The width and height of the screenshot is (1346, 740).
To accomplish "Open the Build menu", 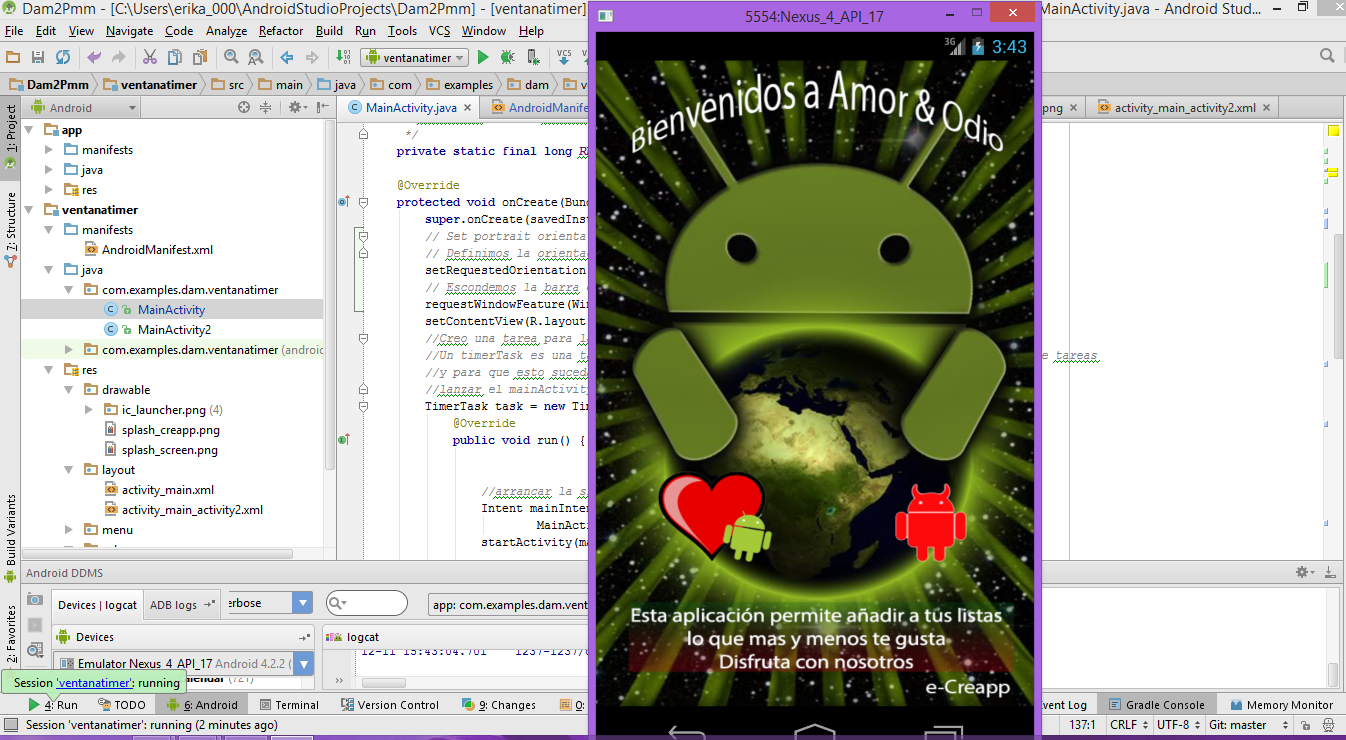I will pyautogui.click(x=329, y=31).
